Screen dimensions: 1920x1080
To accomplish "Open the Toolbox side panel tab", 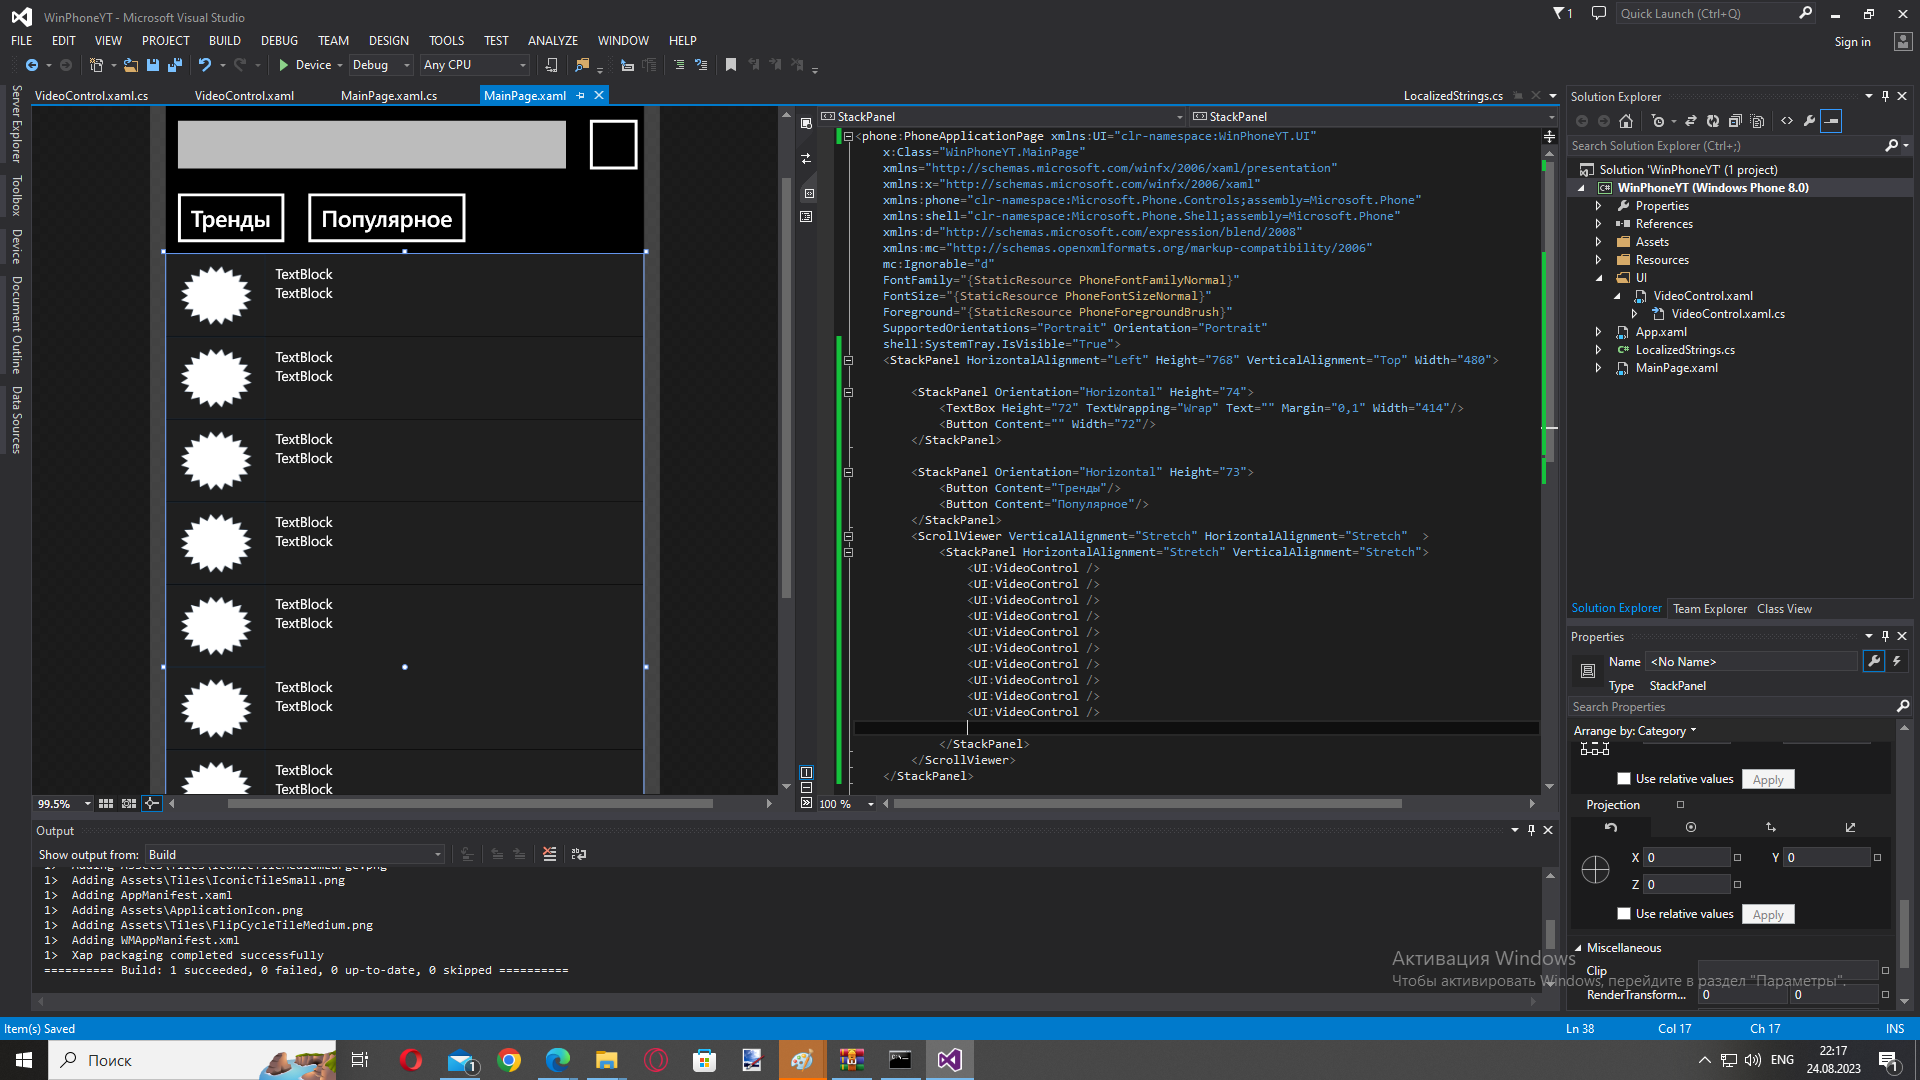I will [x=16, y=196].
